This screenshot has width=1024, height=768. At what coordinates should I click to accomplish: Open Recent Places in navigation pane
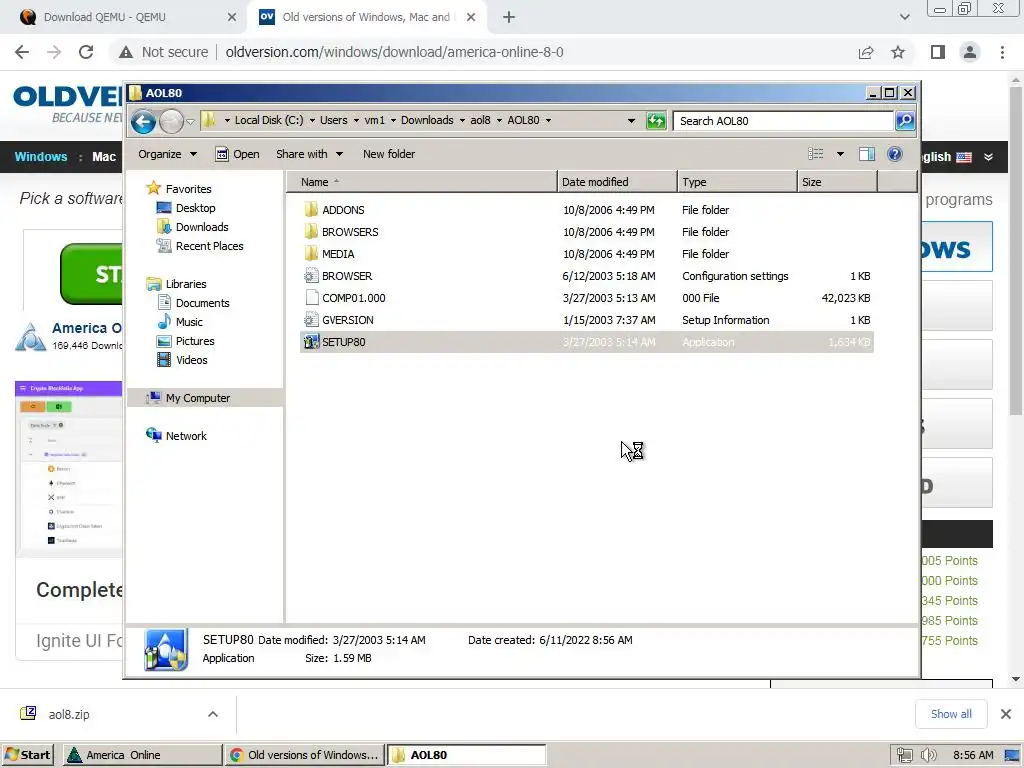coord(209,246)
